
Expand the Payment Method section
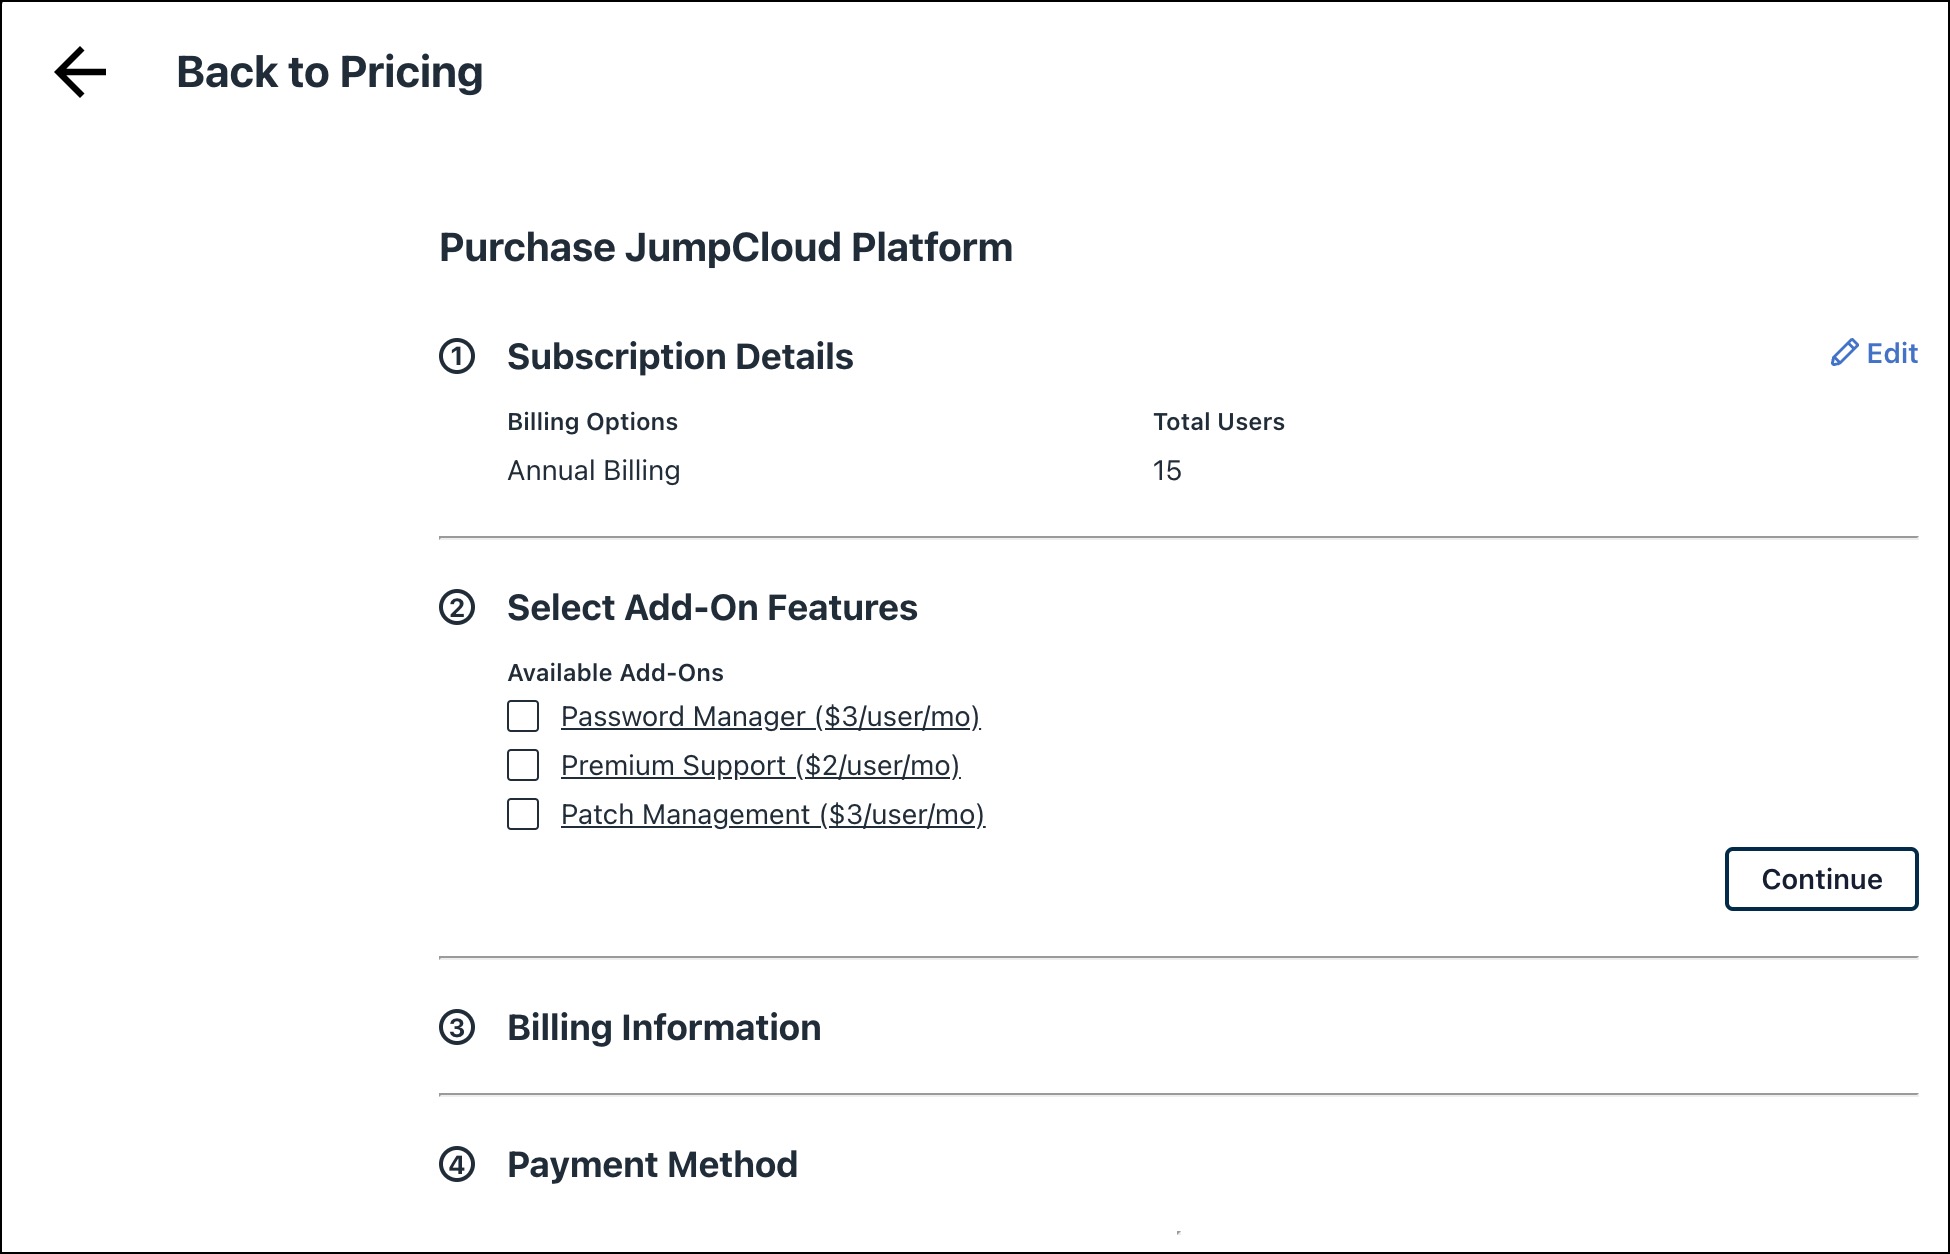tap(652, 1164)
